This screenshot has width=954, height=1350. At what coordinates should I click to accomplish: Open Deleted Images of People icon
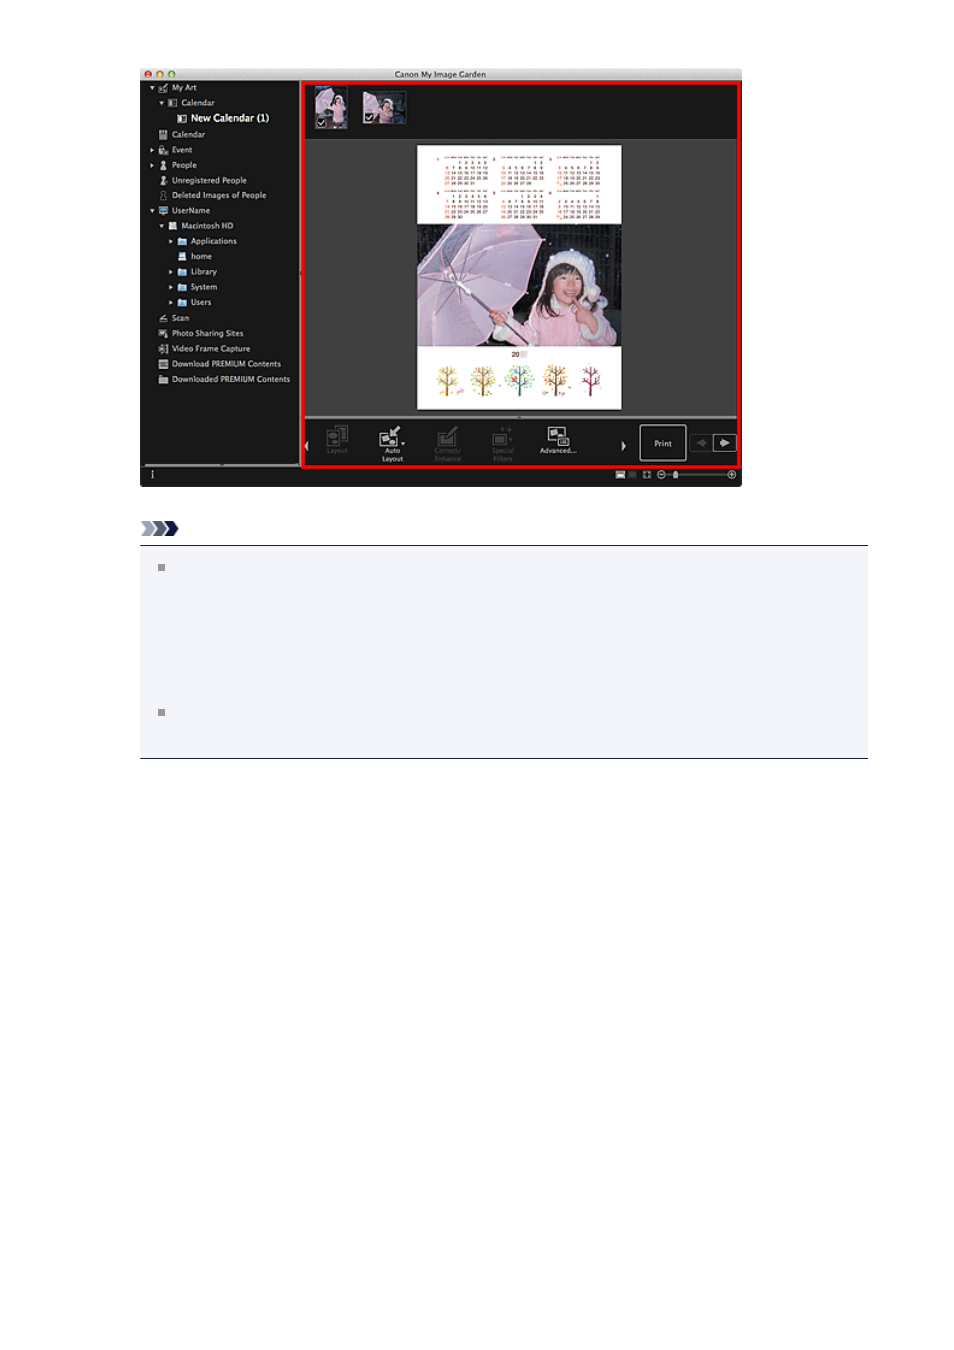coord(163,196)
